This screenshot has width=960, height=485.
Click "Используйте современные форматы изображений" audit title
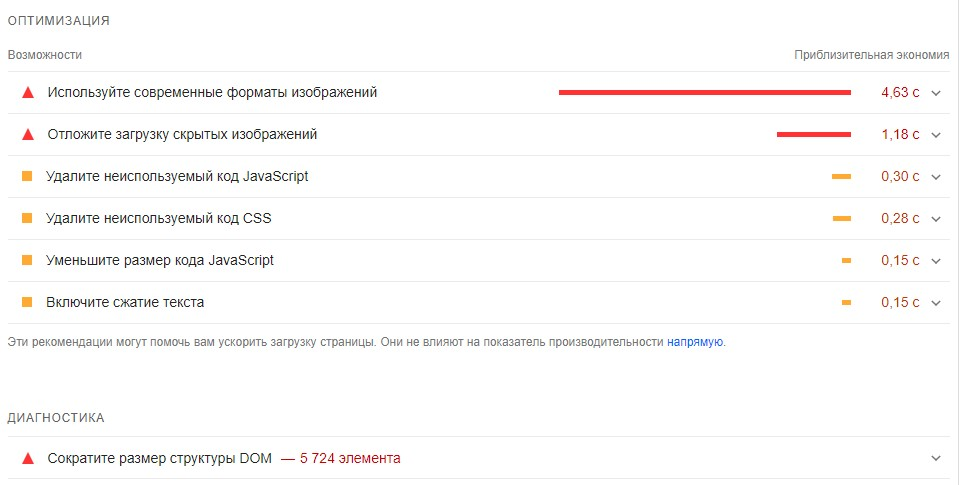[212, 92]
